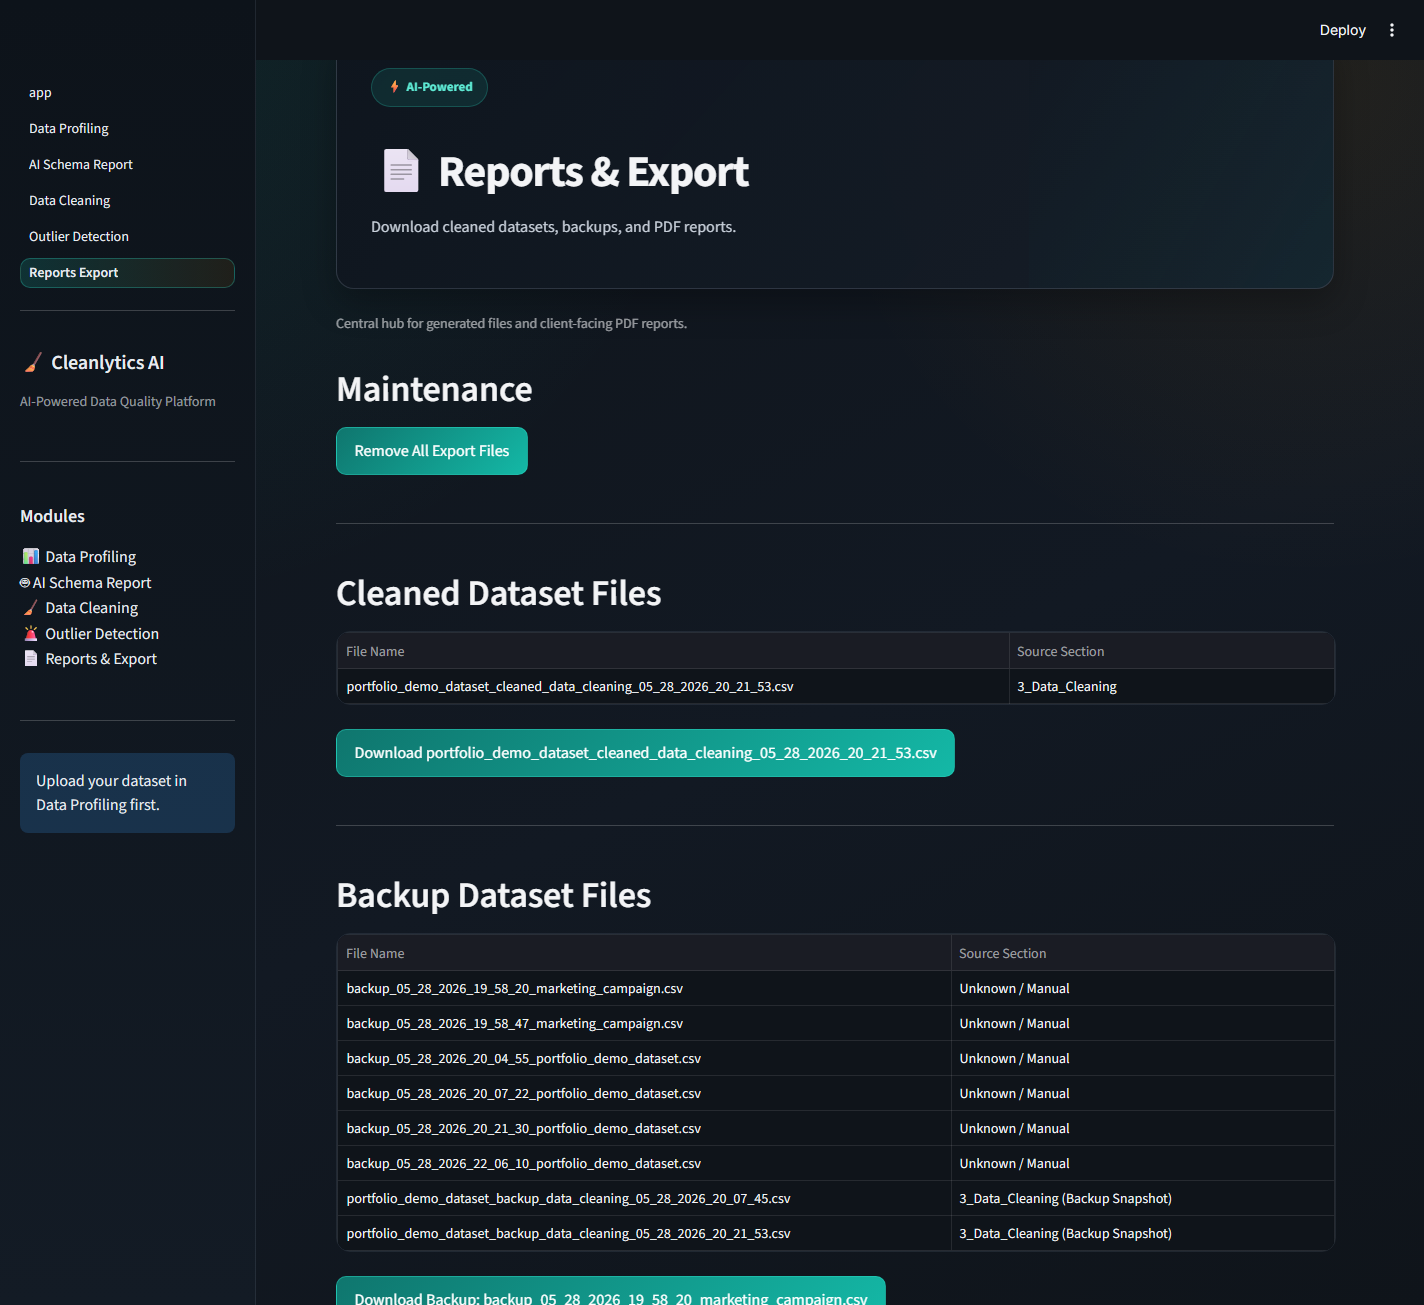Image resolution: width=1424 pixels, height=1305 pixels.
Task: Click the page icon beside Reports & Export module
Action: [x=31, y=659]
